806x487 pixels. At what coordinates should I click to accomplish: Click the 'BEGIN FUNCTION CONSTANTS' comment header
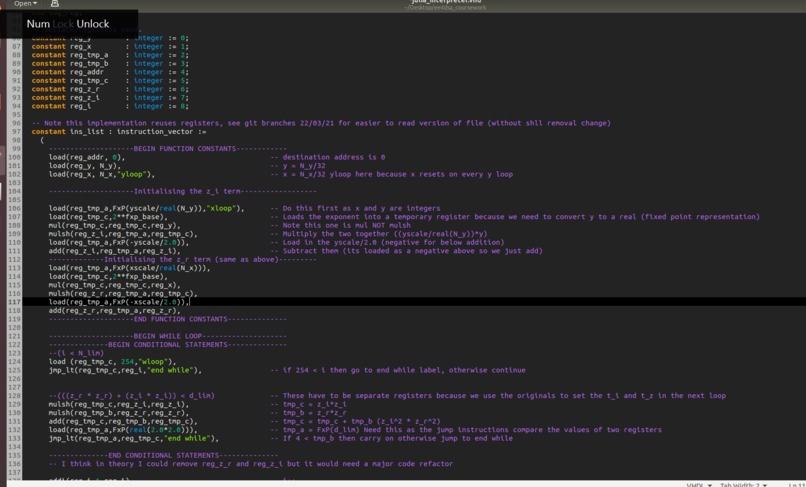[x=168, y=149]
